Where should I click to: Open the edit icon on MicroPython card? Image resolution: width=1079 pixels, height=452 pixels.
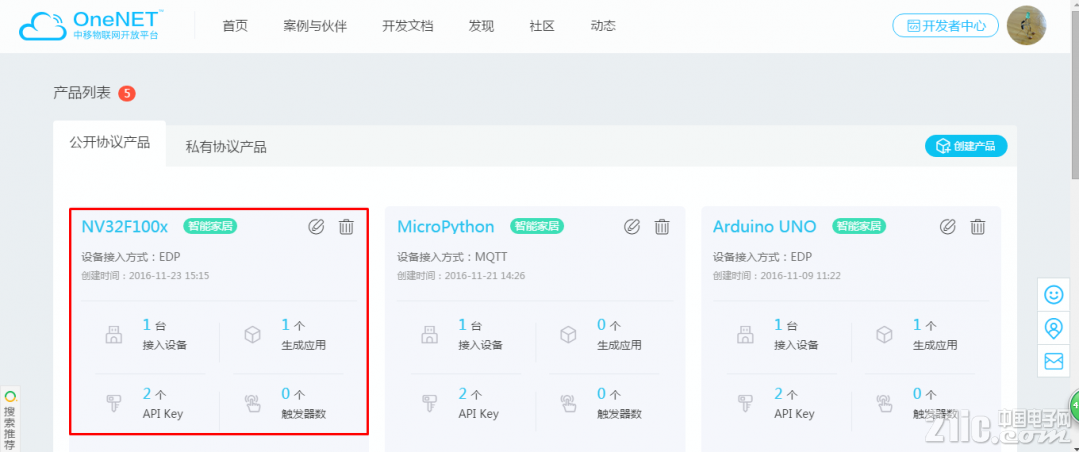632,226
